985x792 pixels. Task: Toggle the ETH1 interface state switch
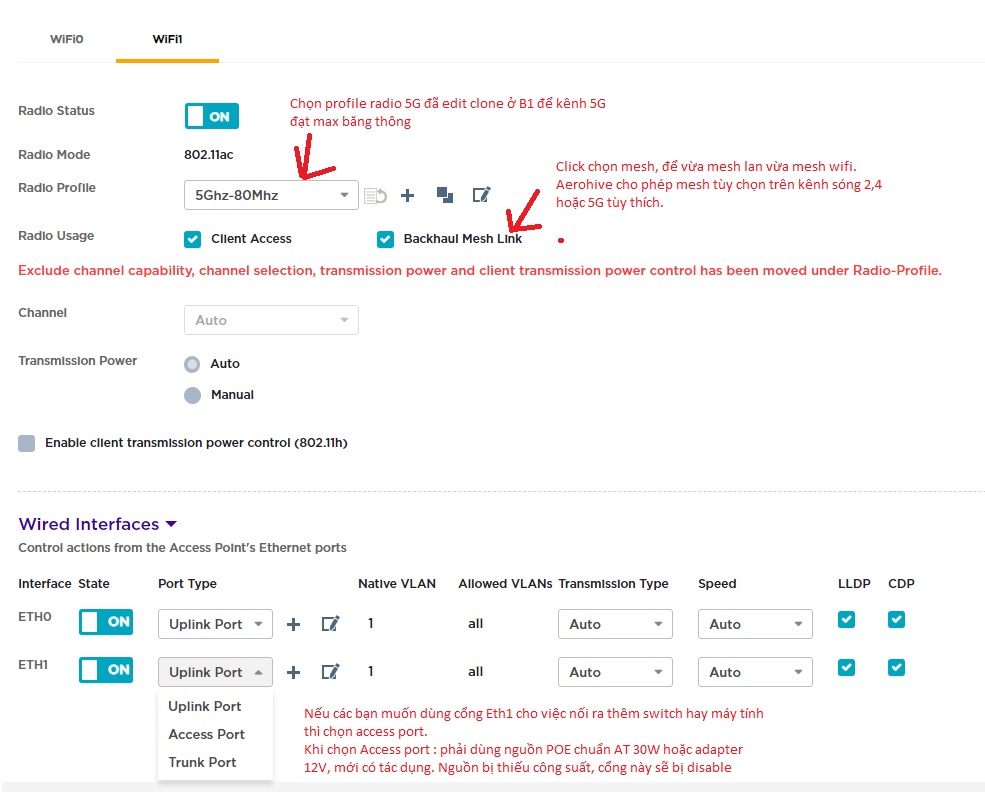[x=106, y=670]
